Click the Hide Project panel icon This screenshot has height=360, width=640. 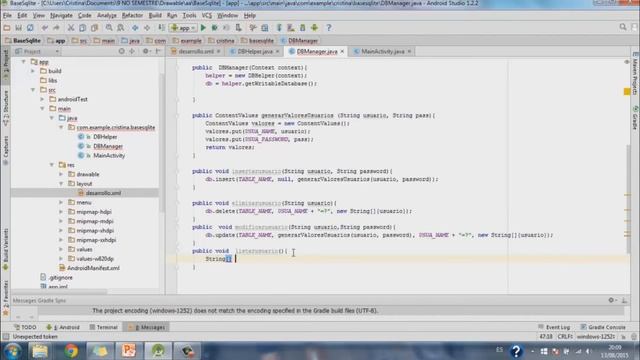[x=158, y=51]
